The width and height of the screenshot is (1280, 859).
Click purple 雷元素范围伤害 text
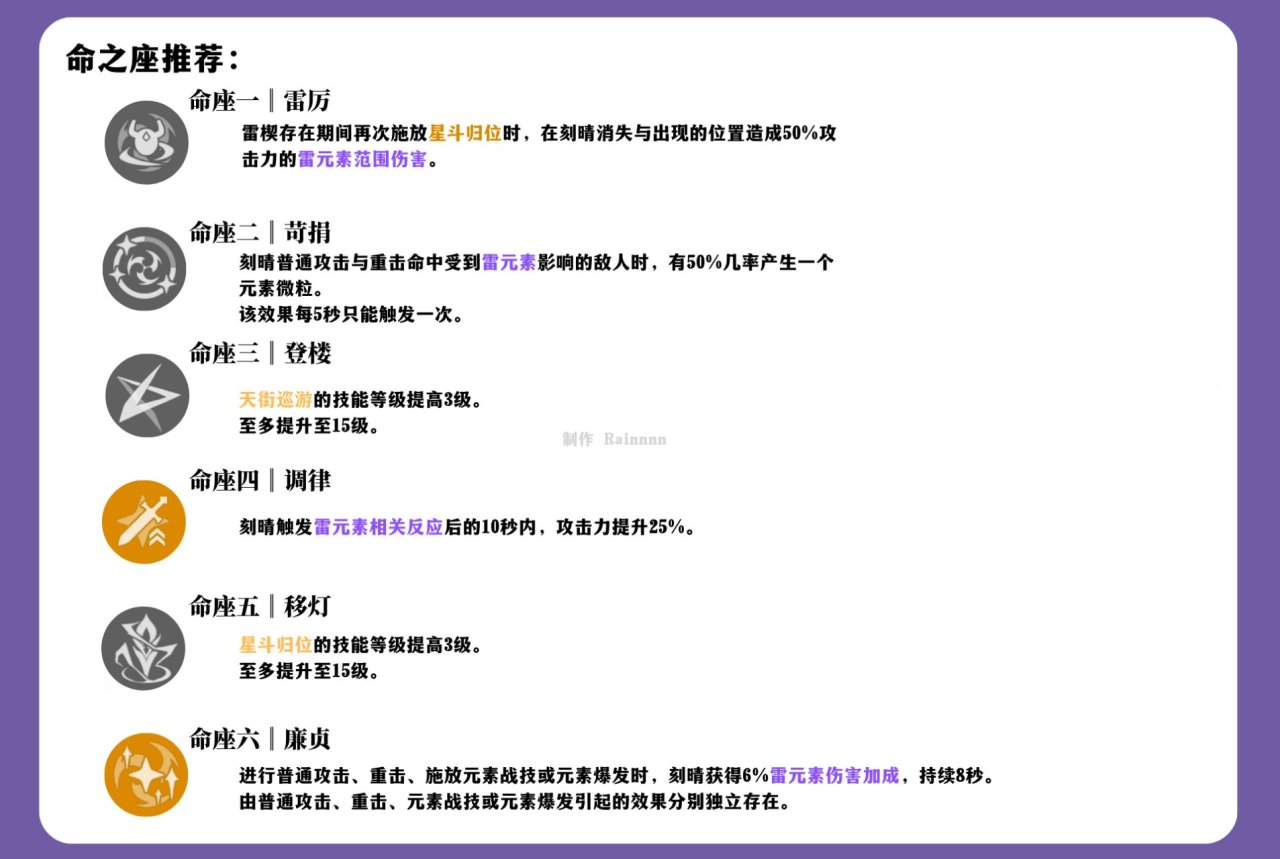[362, 159]
